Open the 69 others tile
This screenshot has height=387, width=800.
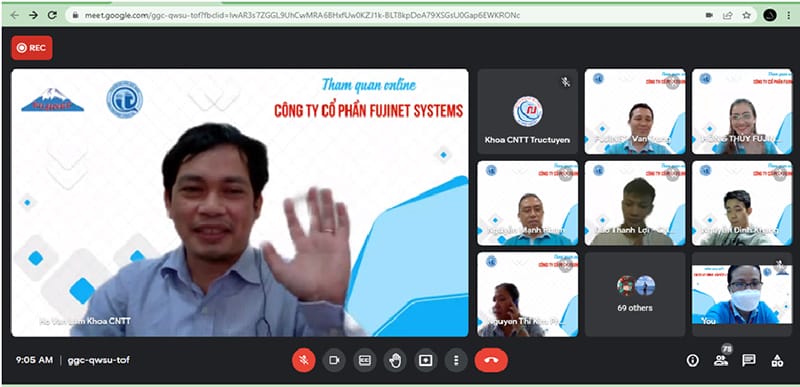(x=635, y=294)
